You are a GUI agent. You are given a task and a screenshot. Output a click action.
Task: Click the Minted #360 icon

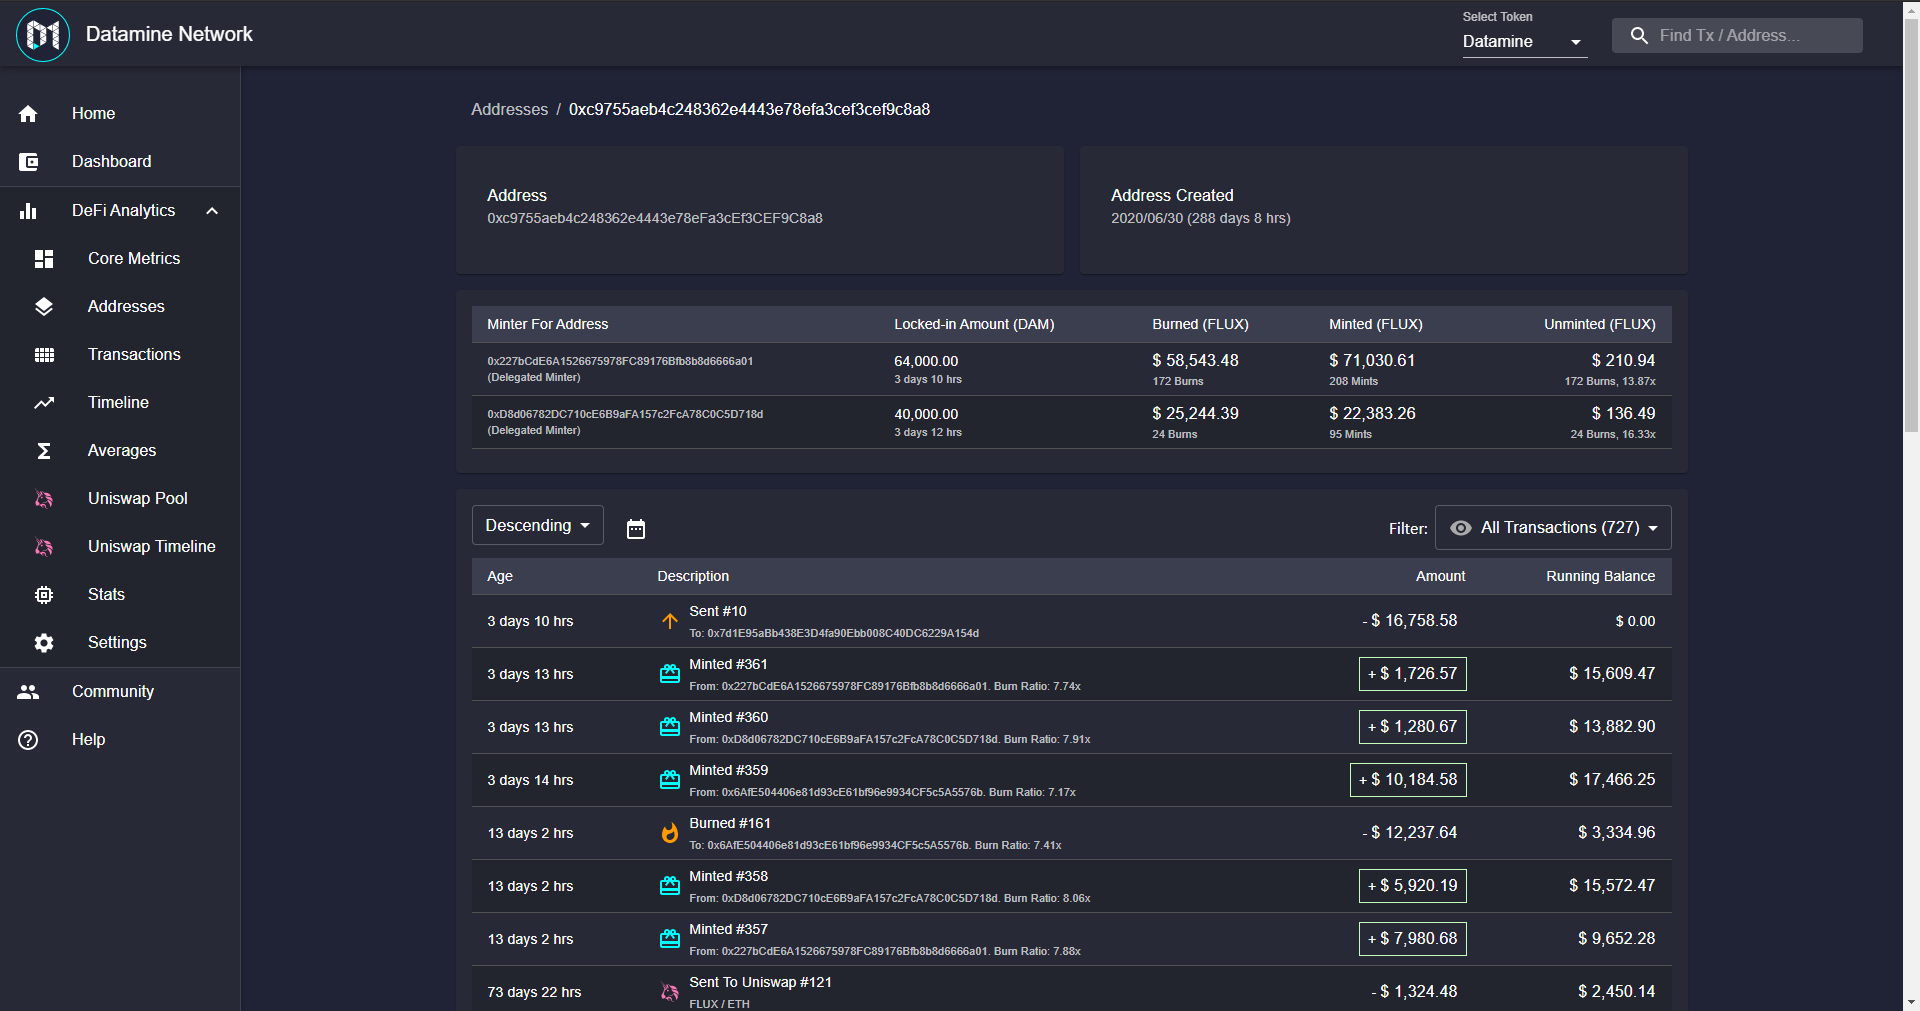click(x=670, y=727)
